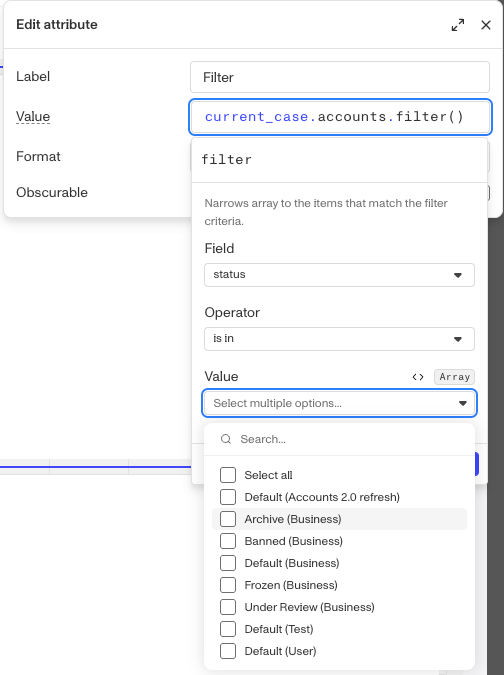Select Default (Test) checkbox option
Viewport: 504px width, 675px height.
228,629
